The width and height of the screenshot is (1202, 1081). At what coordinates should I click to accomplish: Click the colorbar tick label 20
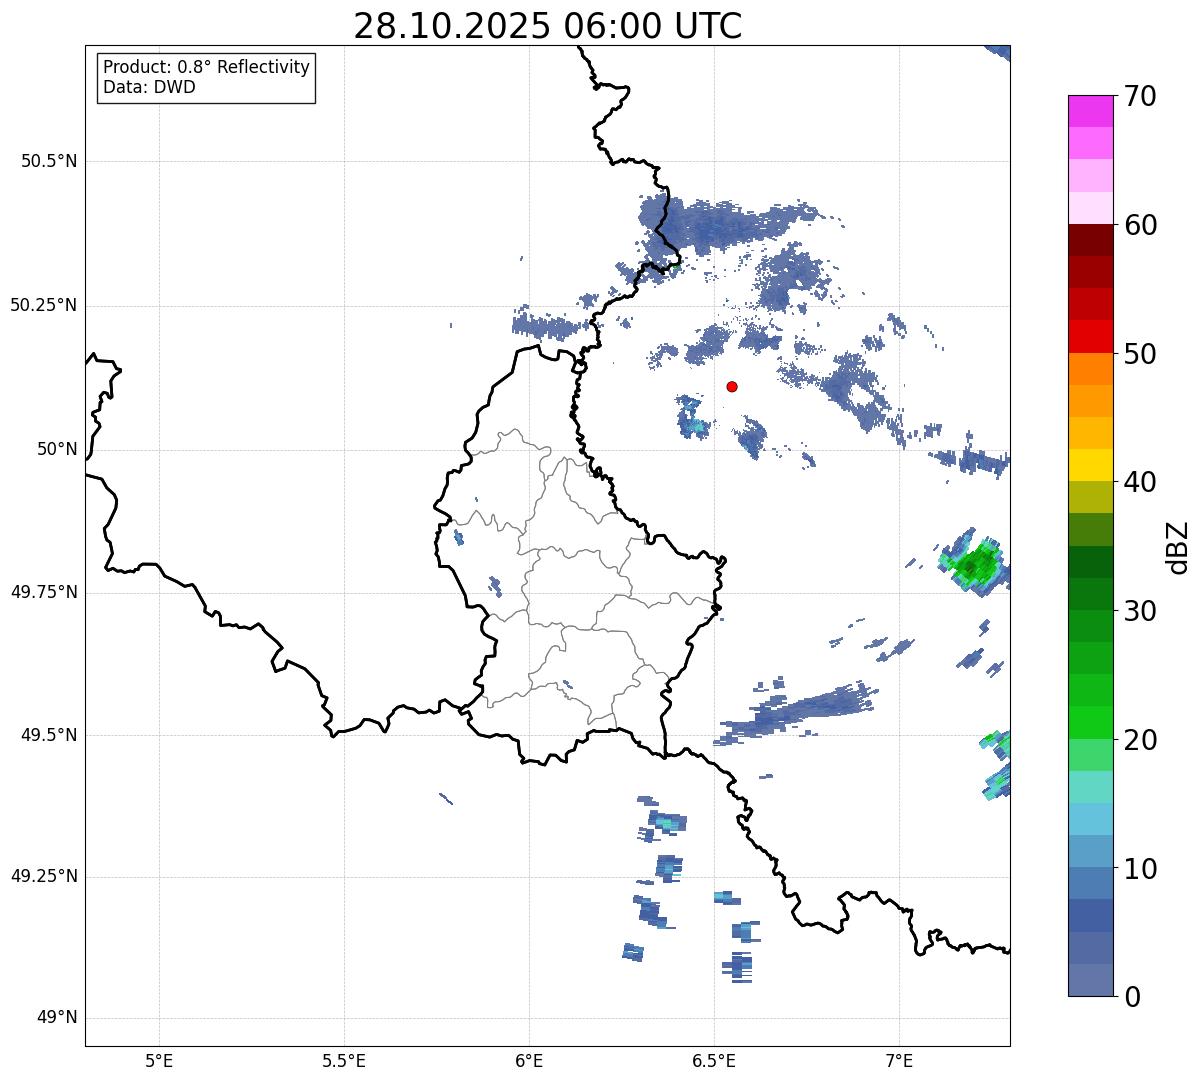[1140, 740]
